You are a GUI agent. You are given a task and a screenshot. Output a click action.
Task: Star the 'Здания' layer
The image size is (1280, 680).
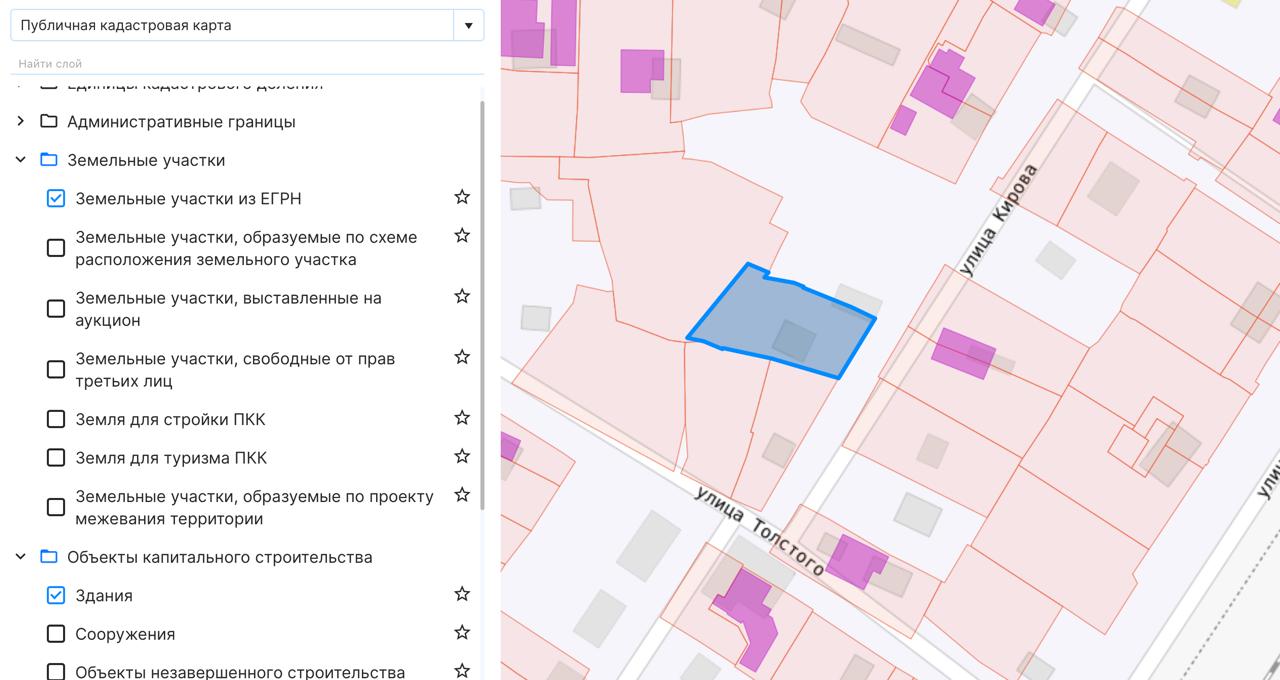tap(462, 594)
